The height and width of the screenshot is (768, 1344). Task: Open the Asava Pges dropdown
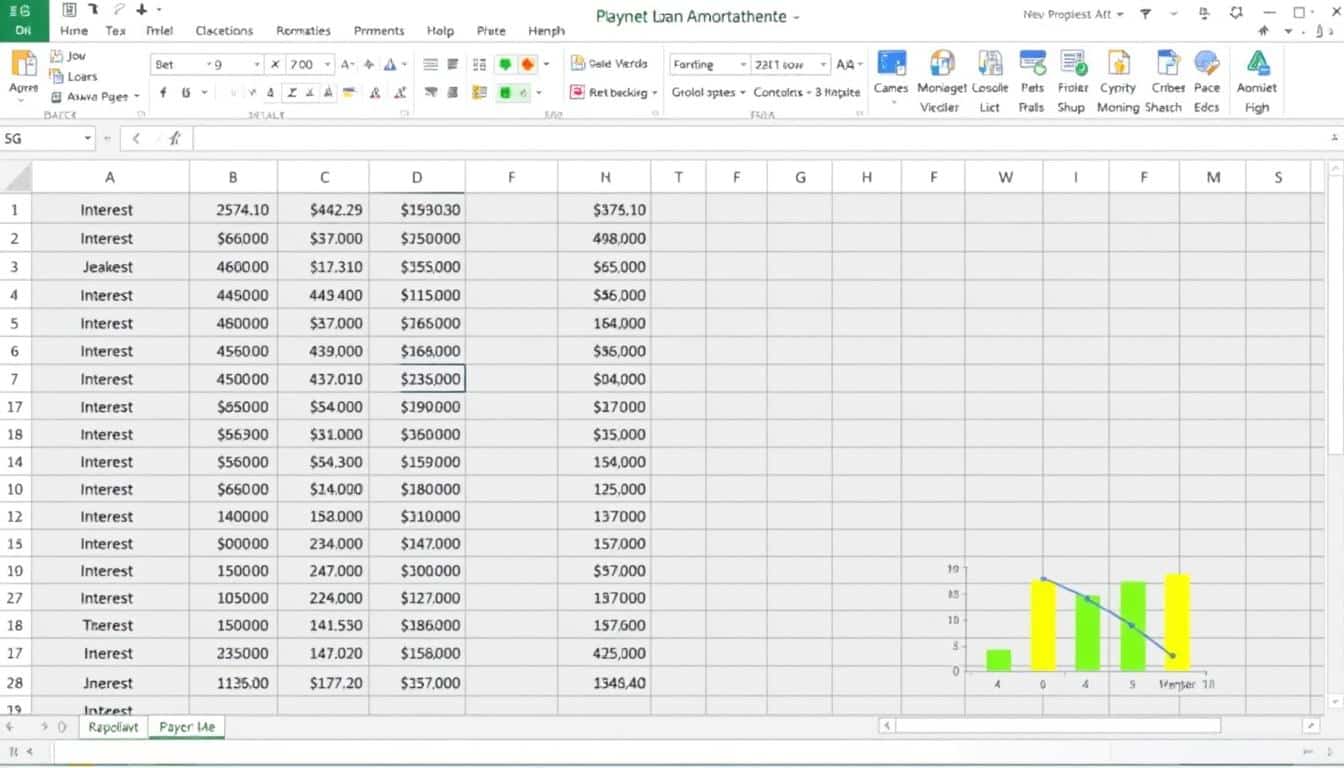pyautogui.click(x=136, y=96)
